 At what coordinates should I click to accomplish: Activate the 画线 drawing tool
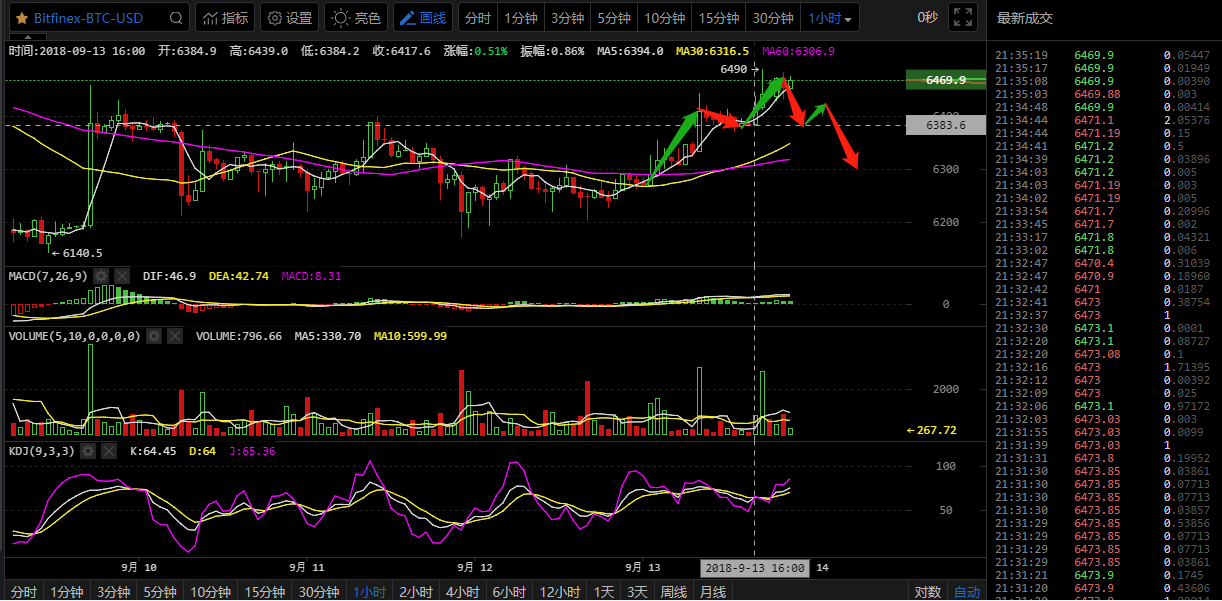click(x=422, y=18)
